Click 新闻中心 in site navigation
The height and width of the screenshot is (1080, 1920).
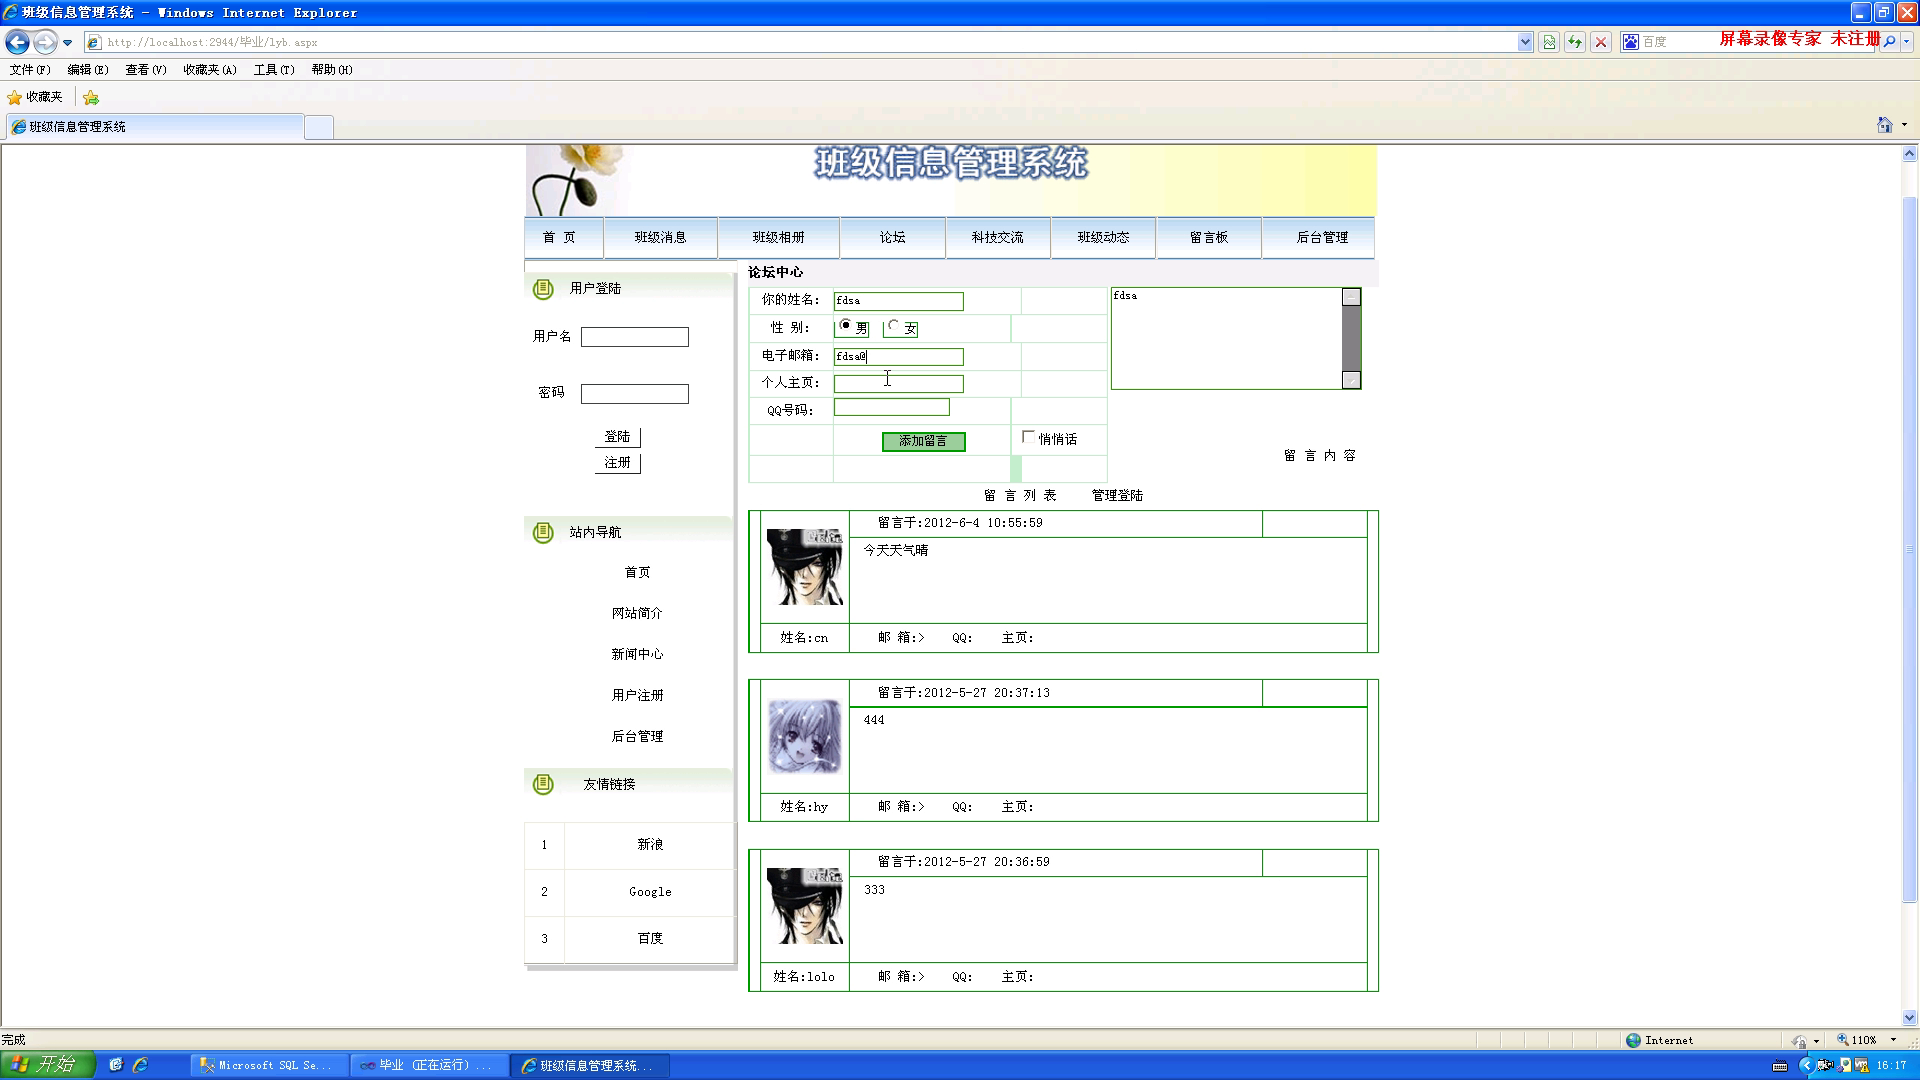point(637,655)
